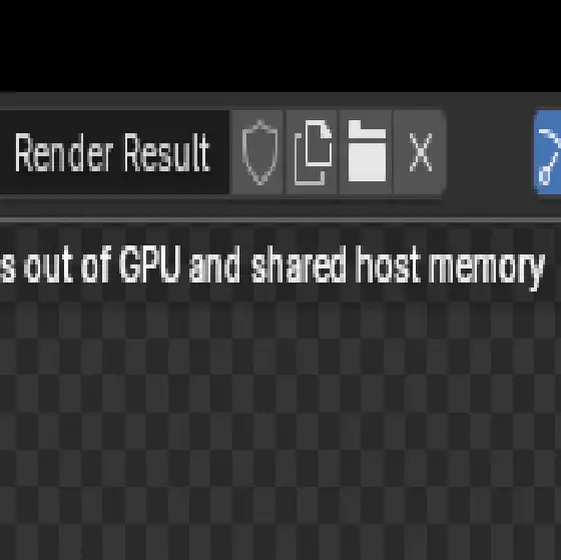Click the word 'and' in the error message
Viewport: 561px width, 560px height.
coord(215,264)
